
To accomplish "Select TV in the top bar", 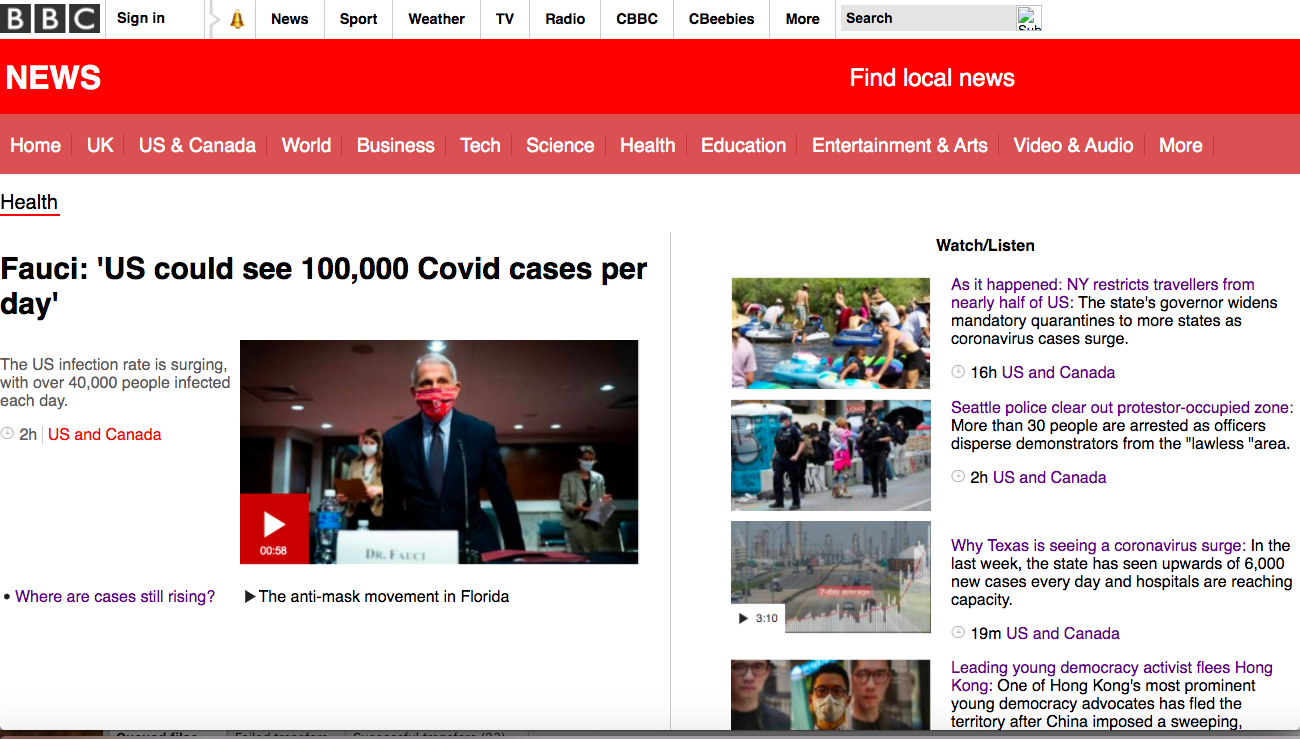I will pyautogui.click(x=505, y=19).
